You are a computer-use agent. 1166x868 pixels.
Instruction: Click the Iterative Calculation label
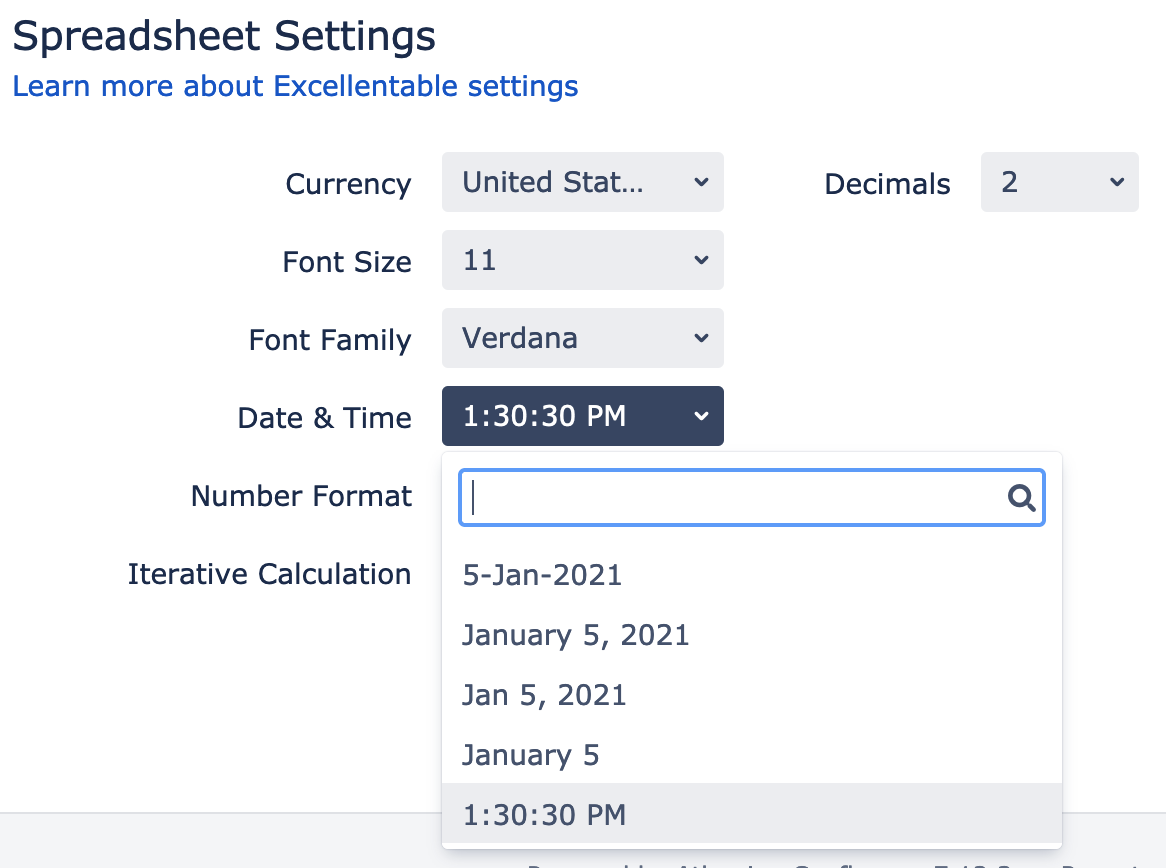point(269,574)
